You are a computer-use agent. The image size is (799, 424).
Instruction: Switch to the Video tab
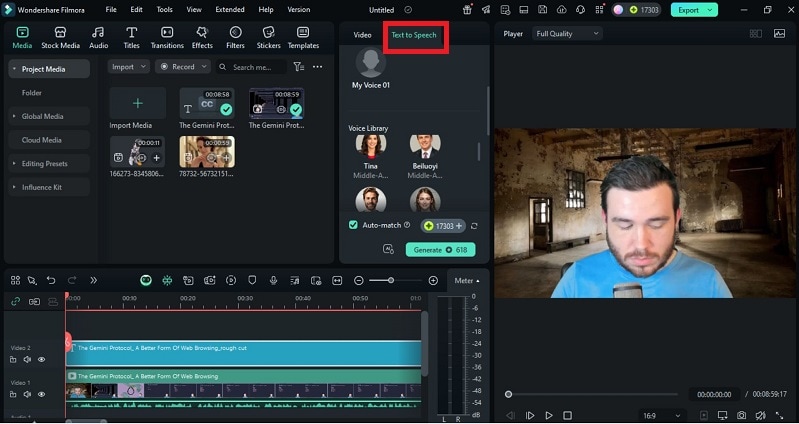tap(362, 35)
